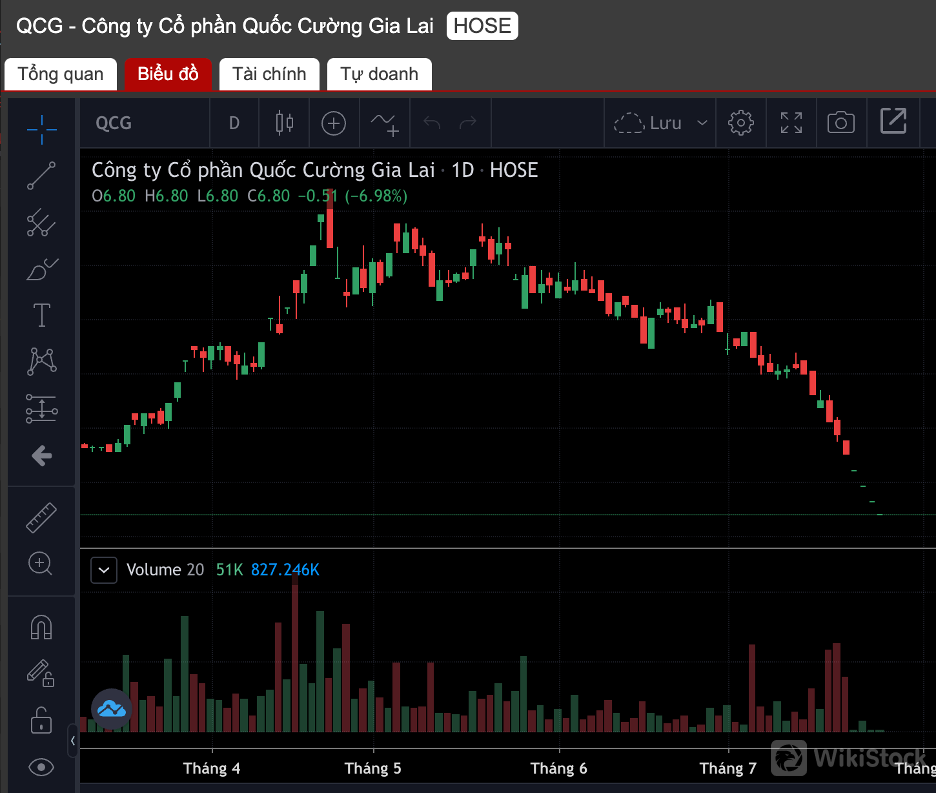Viewport: 936px width, 794px height.
Task: Take a chart snapshot with camera icon
Action: point(841,123)
